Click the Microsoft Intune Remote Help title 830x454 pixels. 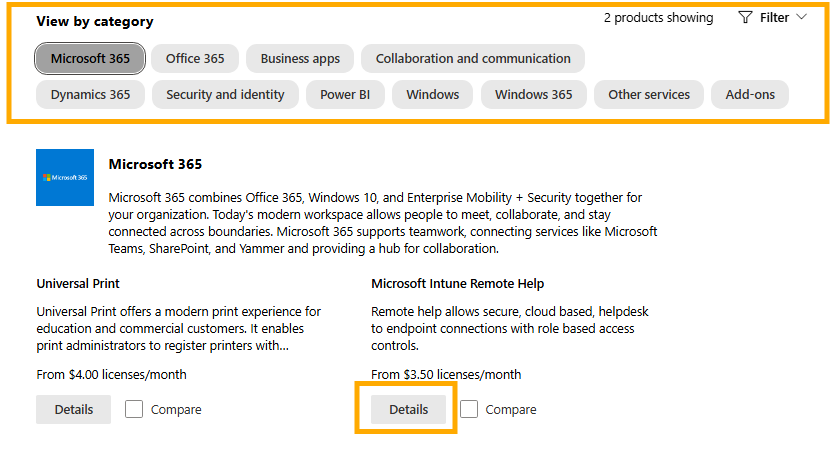457,284
